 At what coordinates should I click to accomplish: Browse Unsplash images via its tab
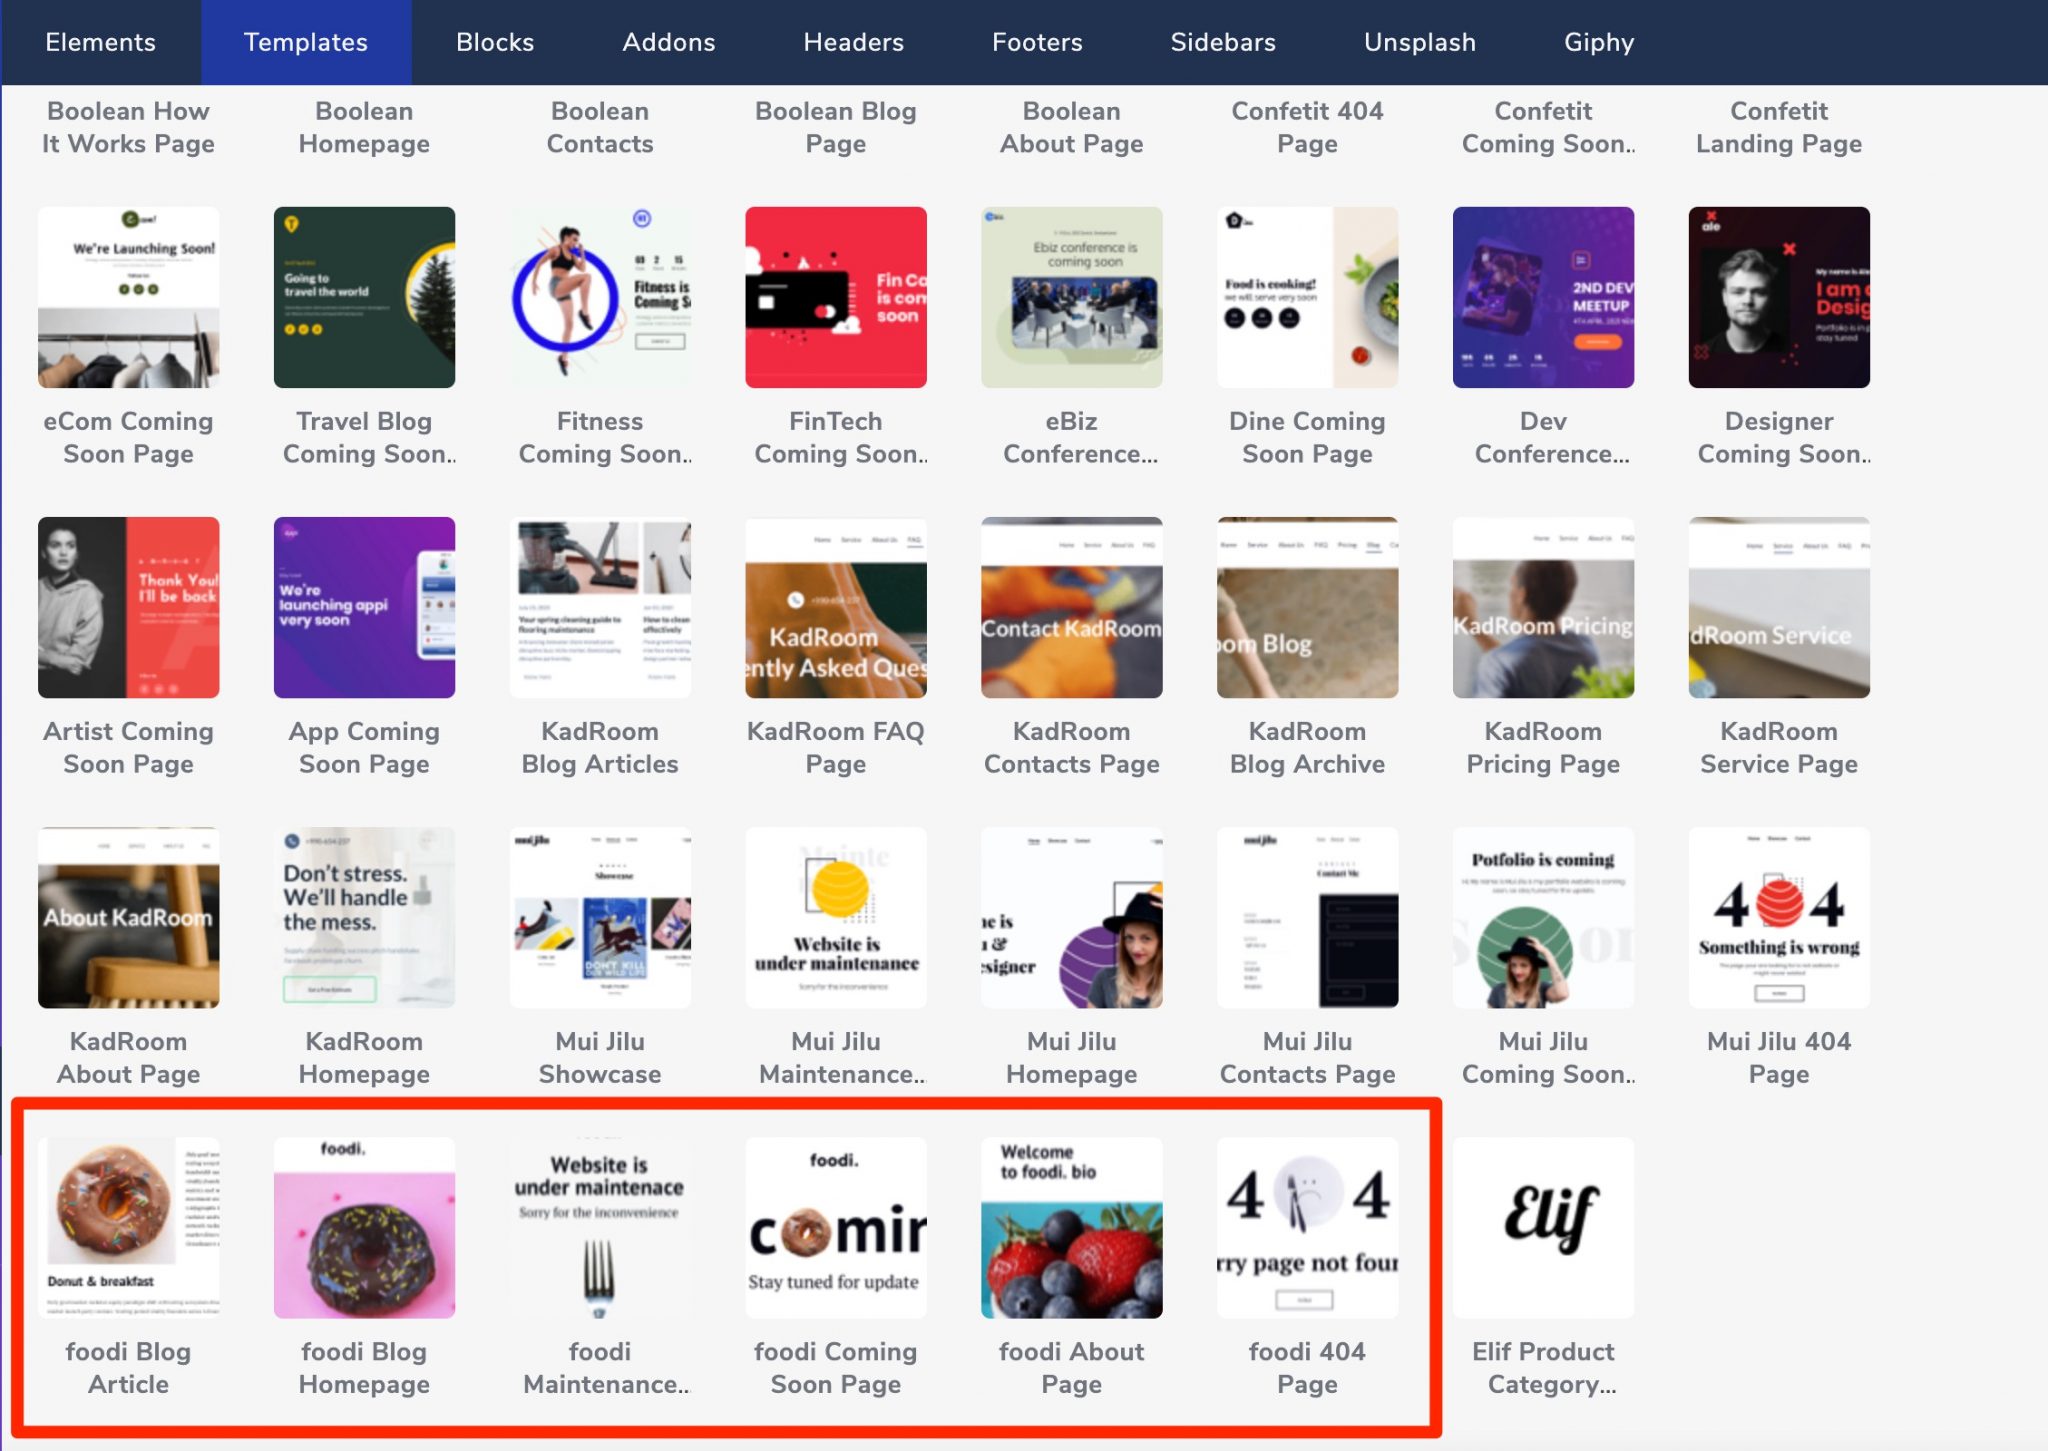[x=1418, y=42]
